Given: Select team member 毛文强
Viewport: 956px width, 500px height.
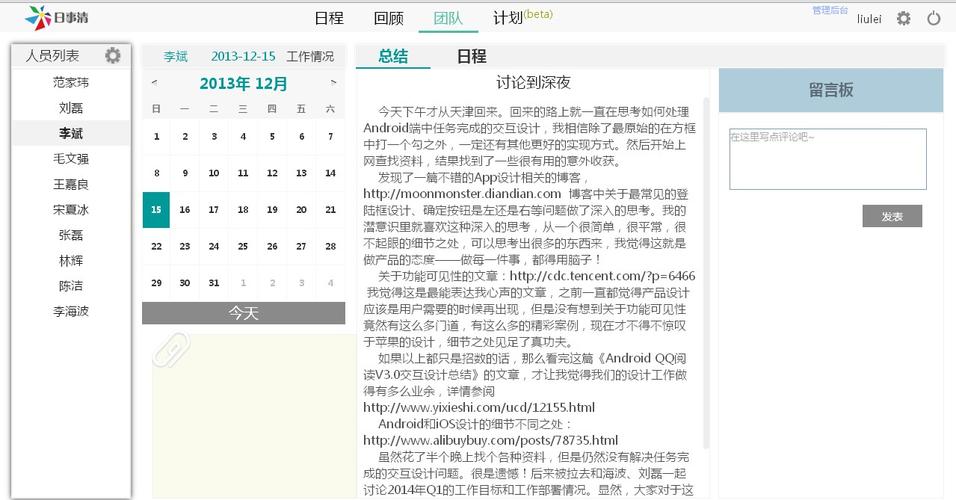Looking at the screenshot, I should (71, 159).
